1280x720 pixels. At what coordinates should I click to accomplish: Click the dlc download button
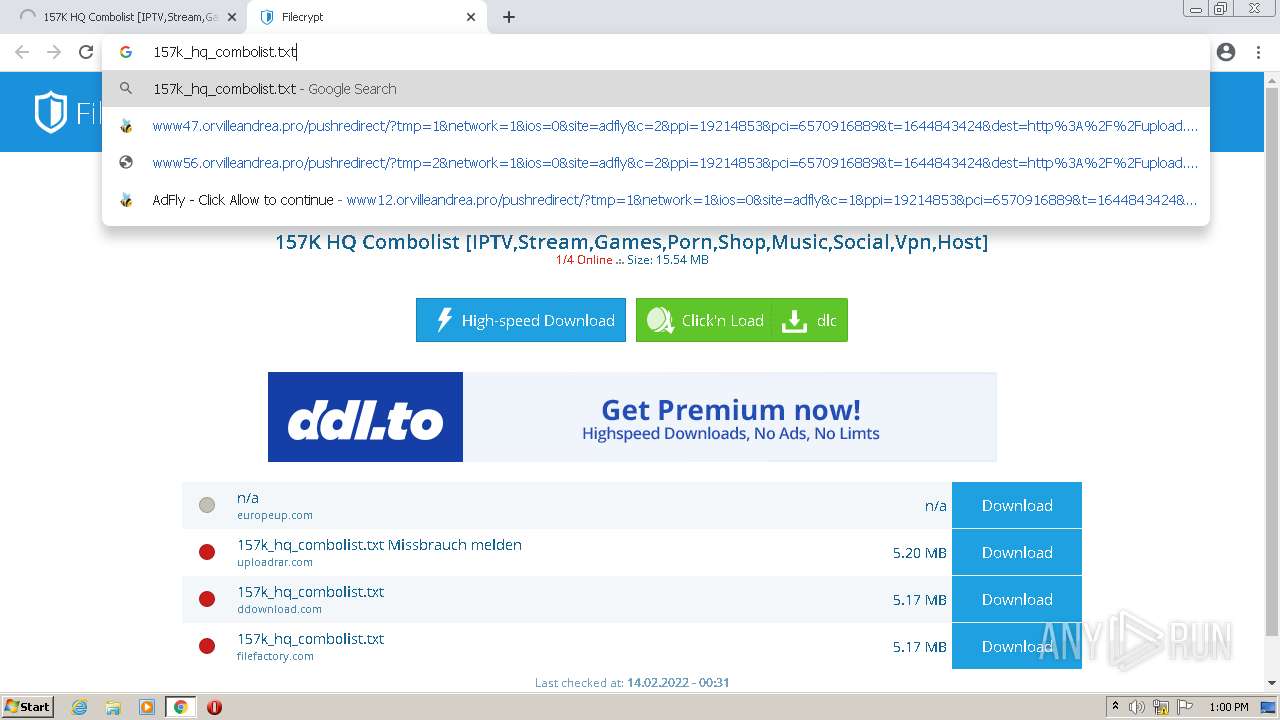[x=810, y=320]
